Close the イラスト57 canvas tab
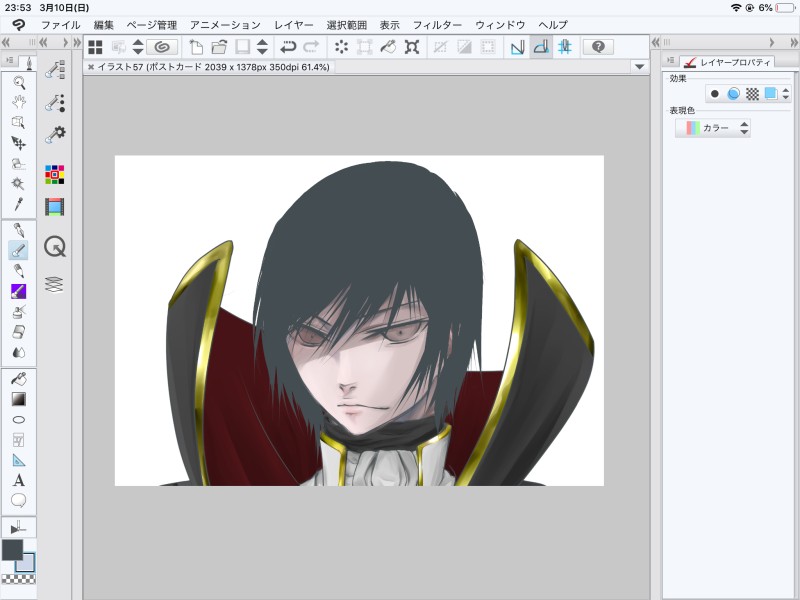This screenshot has width=800, height=600. (91, 67)
